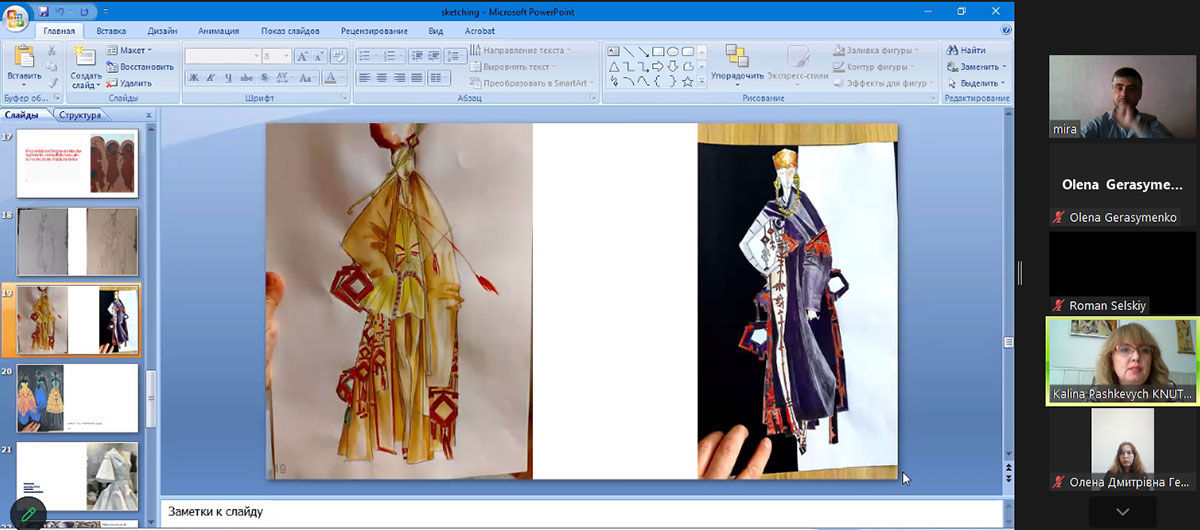Select the arrow line shape
Viewport: 1200px width, 530px height.
(x=643, y=51)
